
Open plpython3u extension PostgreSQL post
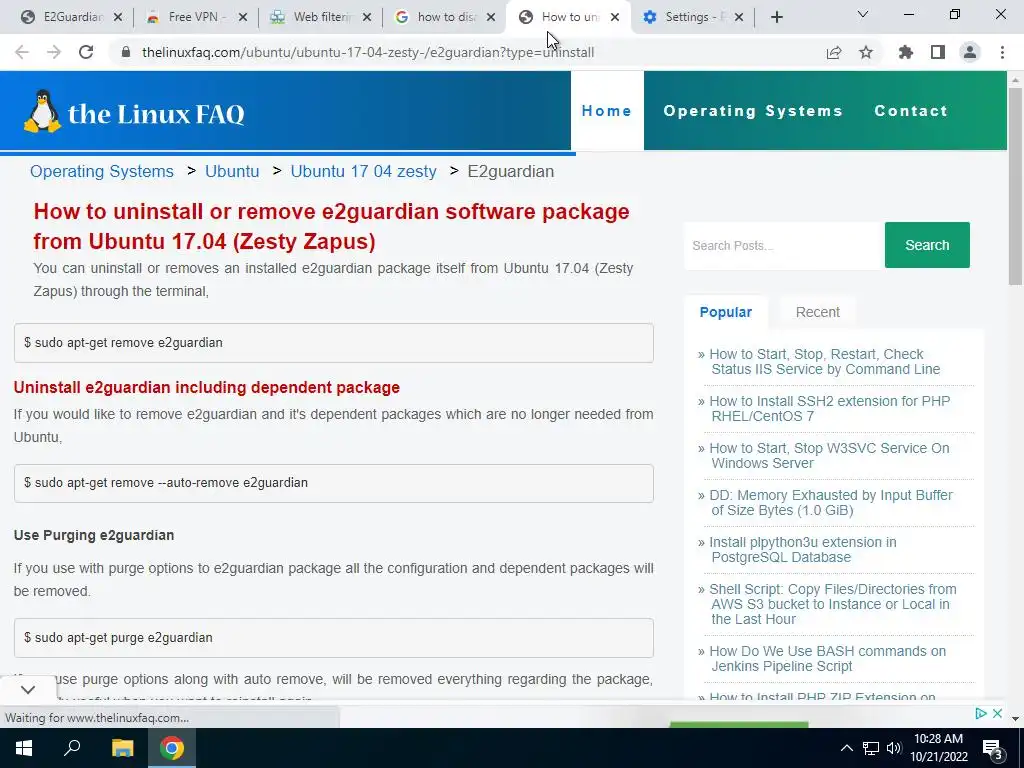pos(803,550)
